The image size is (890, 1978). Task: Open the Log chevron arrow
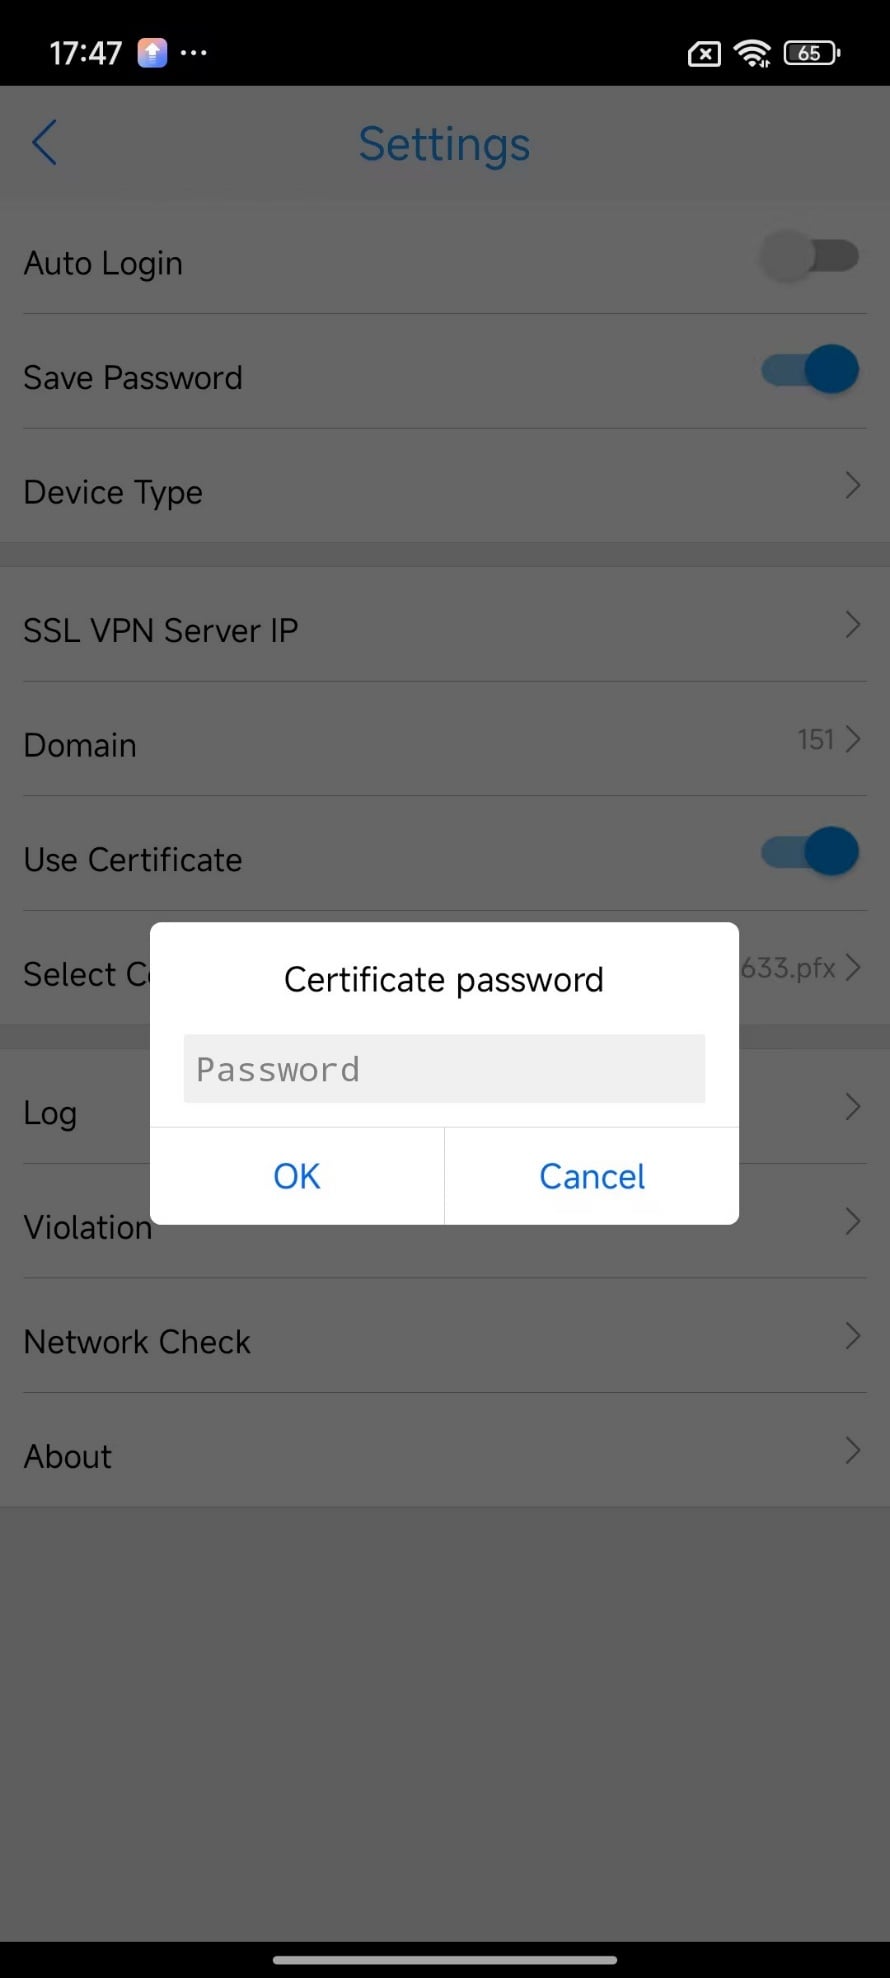[852, 1107]
